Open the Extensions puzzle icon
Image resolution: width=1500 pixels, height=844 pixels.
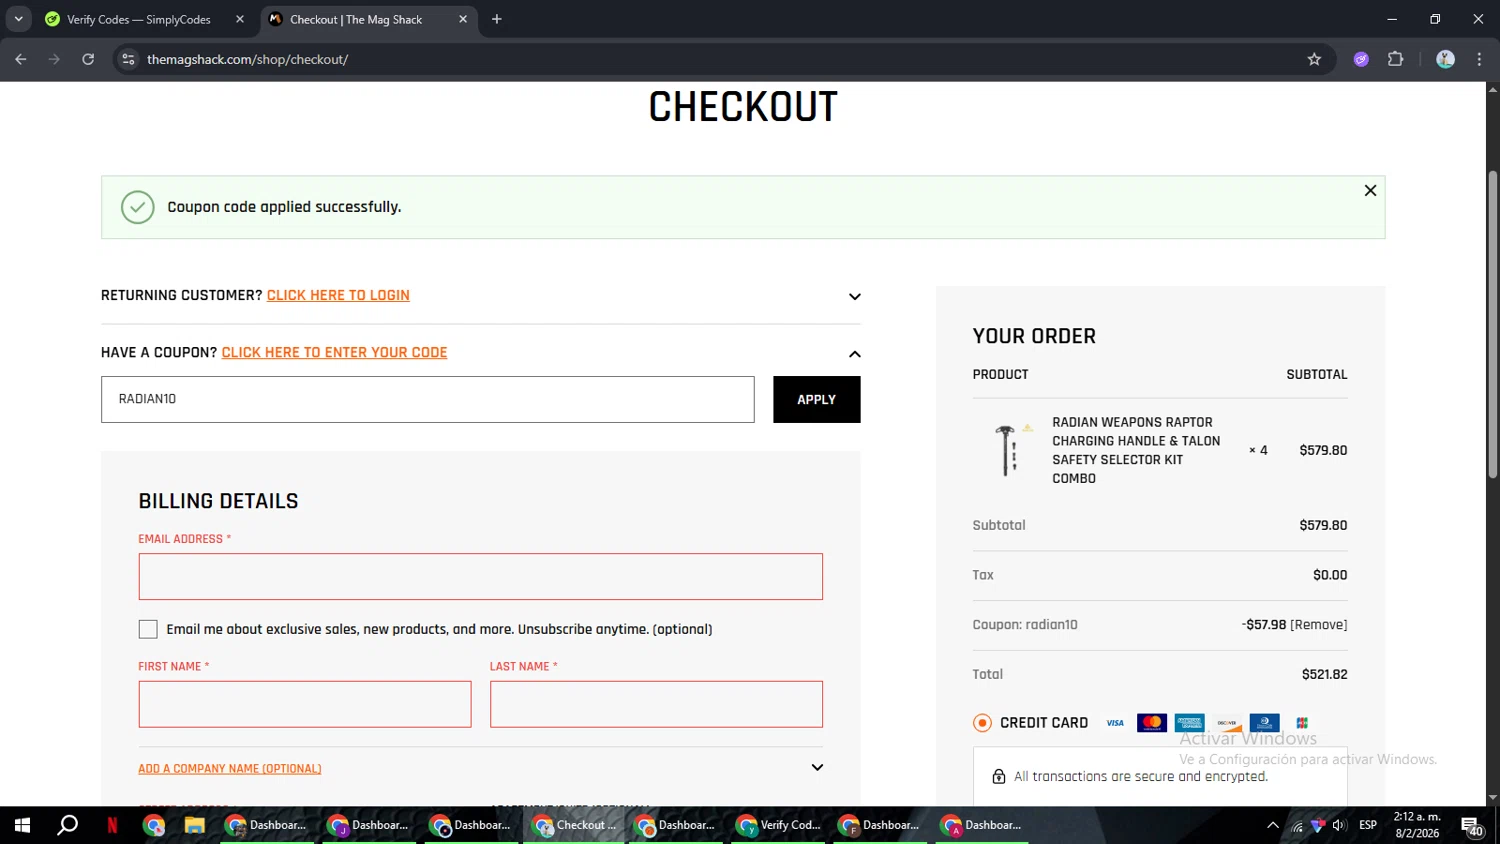1396,59
